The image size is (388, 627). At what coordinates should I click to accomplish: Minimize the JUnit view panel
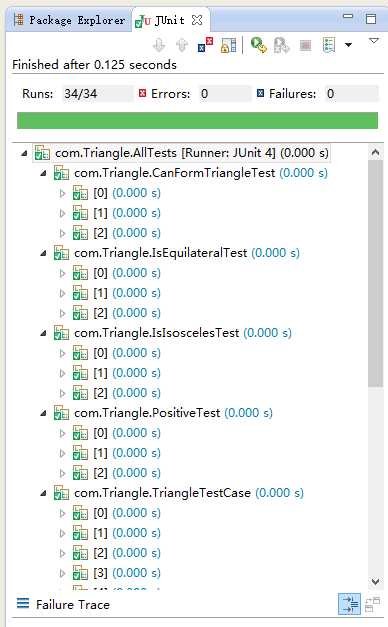(x=348, y=16)
